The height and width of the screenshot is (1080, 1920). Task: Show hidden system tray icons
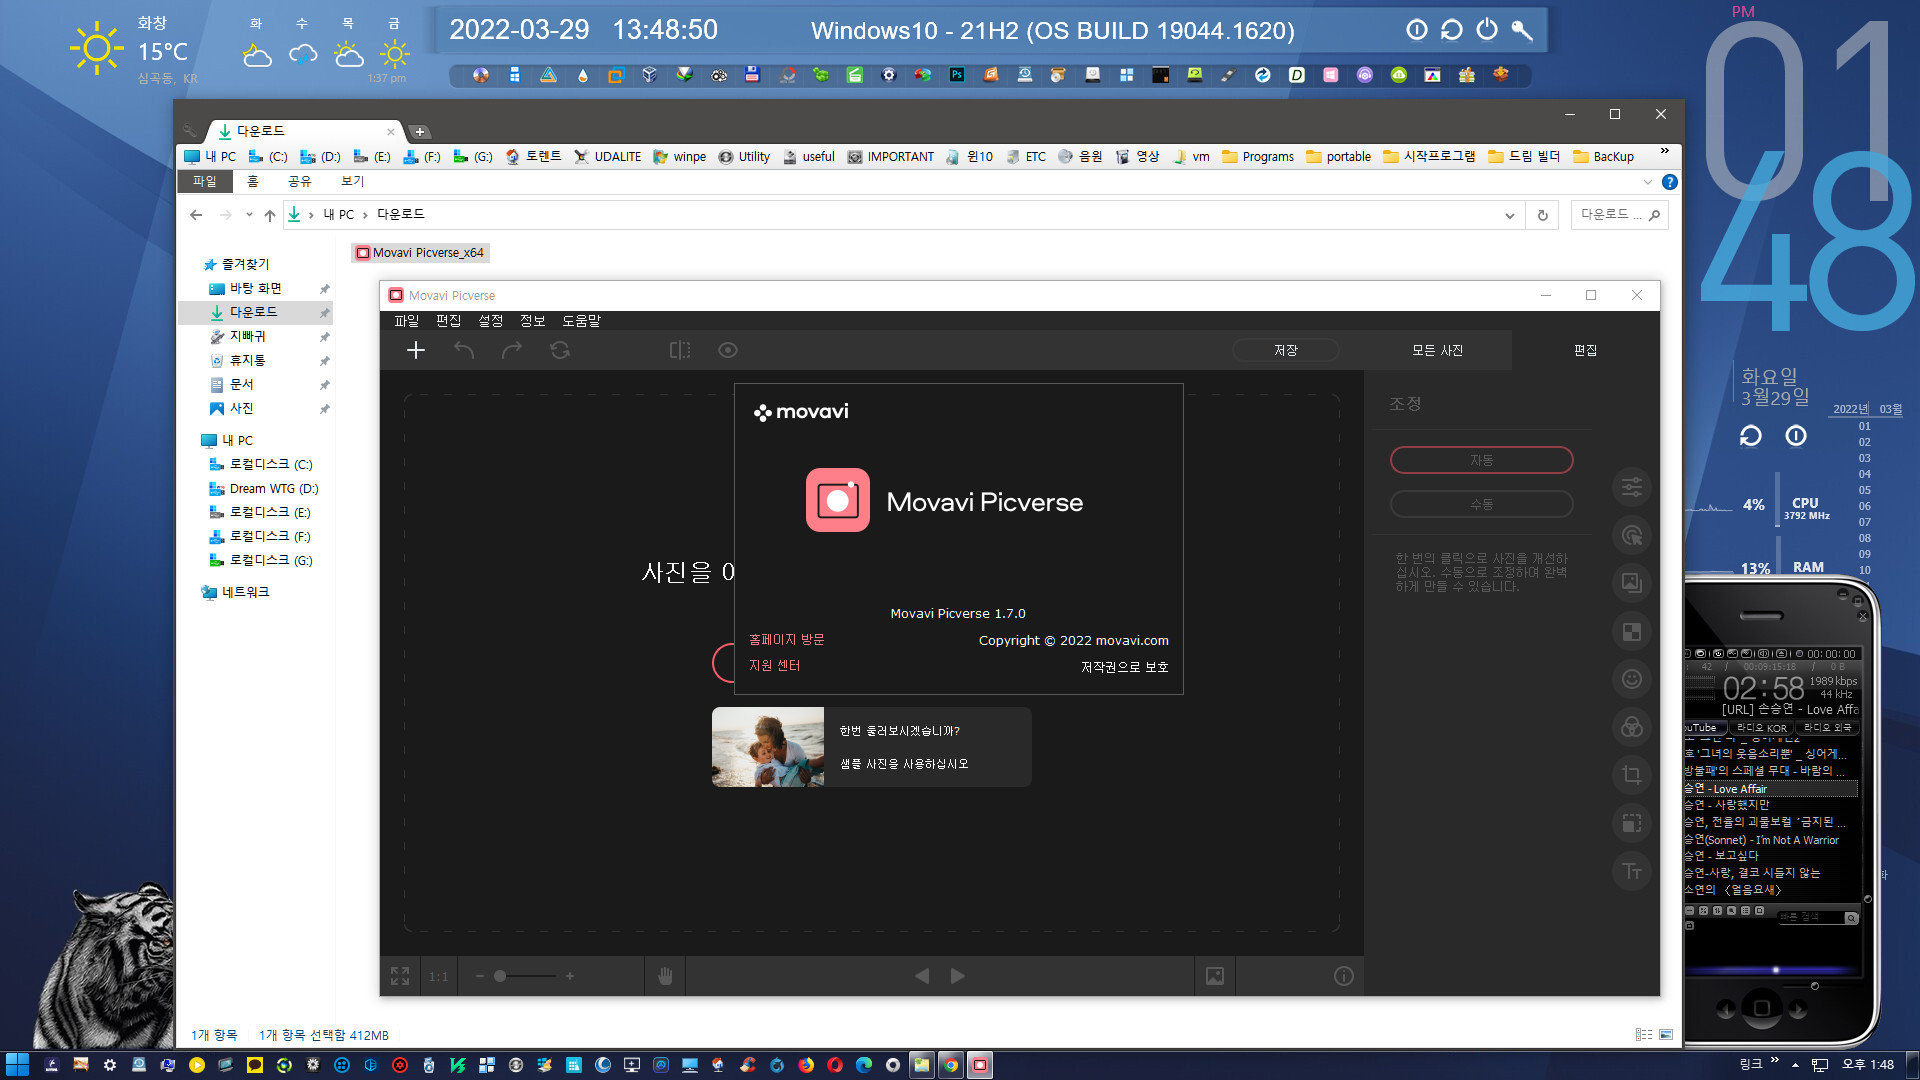[1796, 1065]
